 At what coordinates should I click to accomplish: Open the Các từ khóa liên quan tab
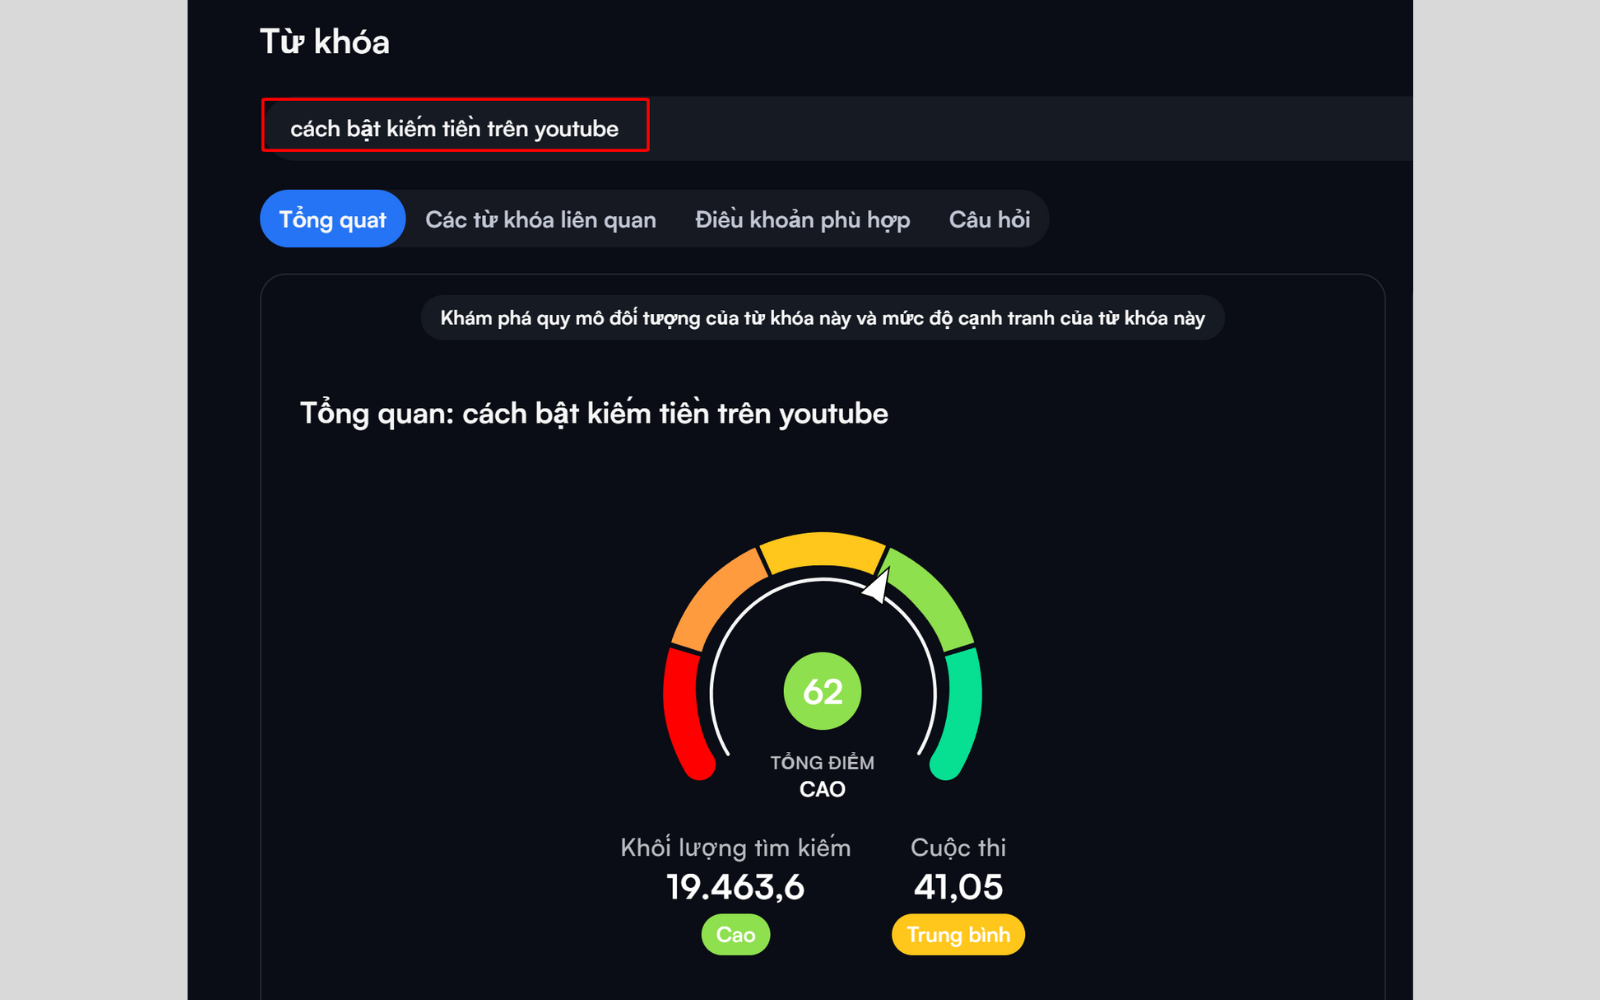540,219
